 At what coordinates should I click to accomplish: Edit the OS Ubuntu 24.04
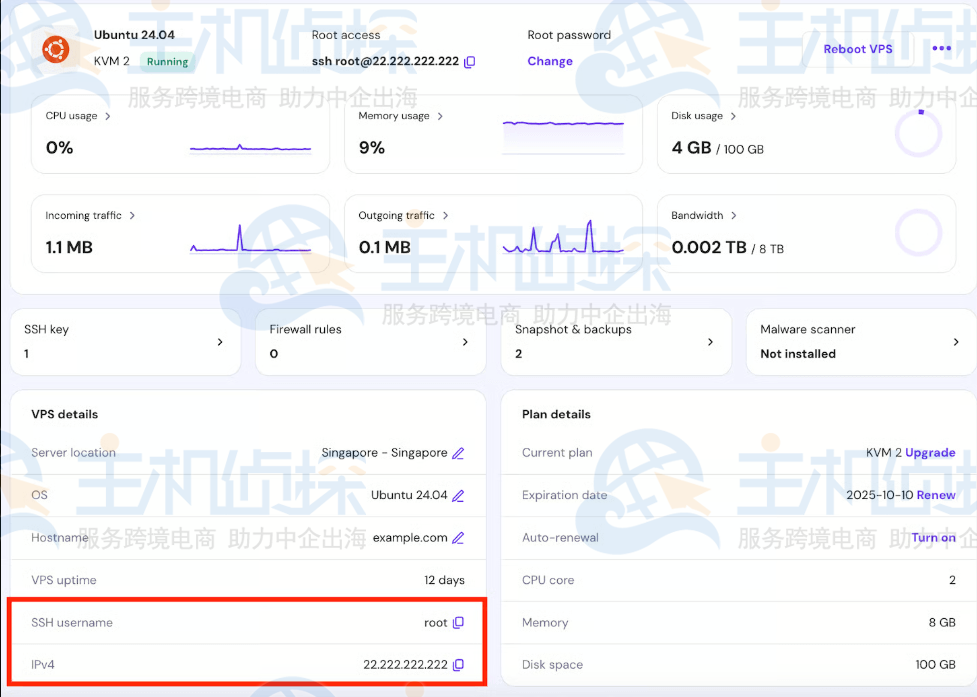click(x=458, y=495)
